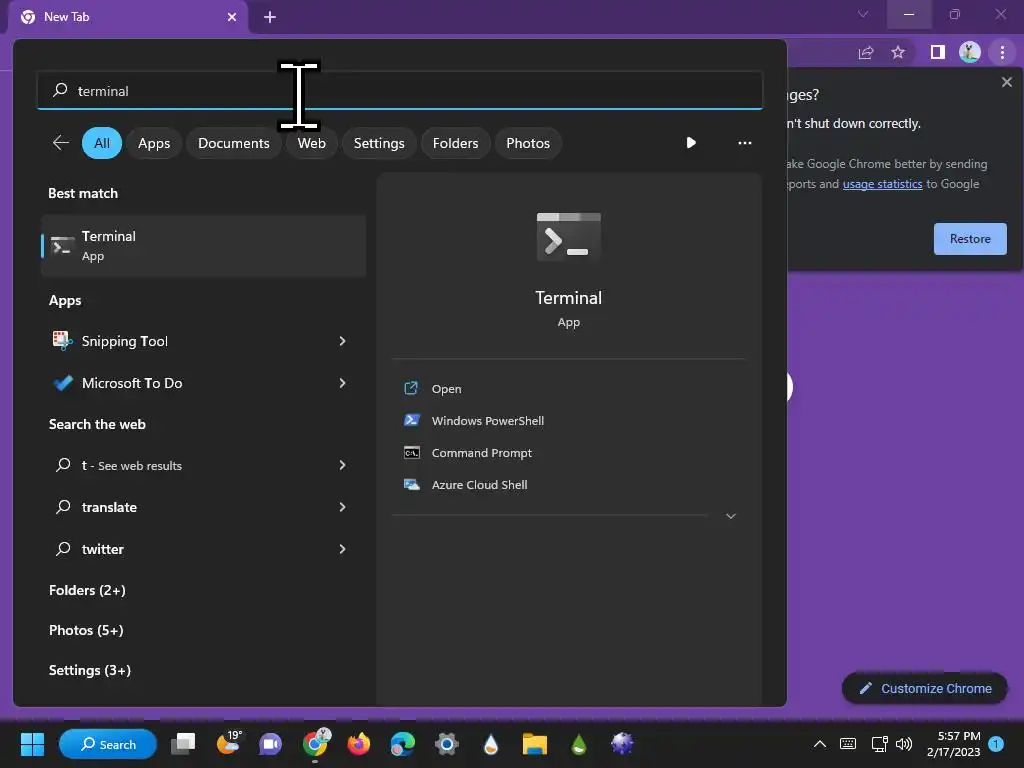Expand Snipping Tool result chevron
This screenshot has height=768, width=1024.
click(342, 341)
